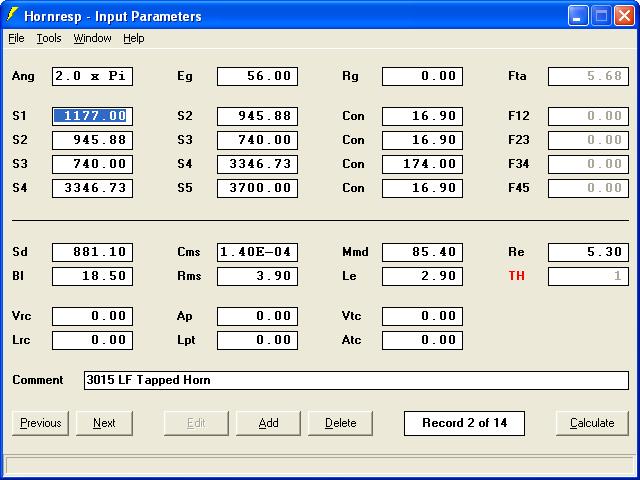Click the Cms field showing 1.40E-04
Image resolution: width=640 pixels, height=480 pixels.
258,252
